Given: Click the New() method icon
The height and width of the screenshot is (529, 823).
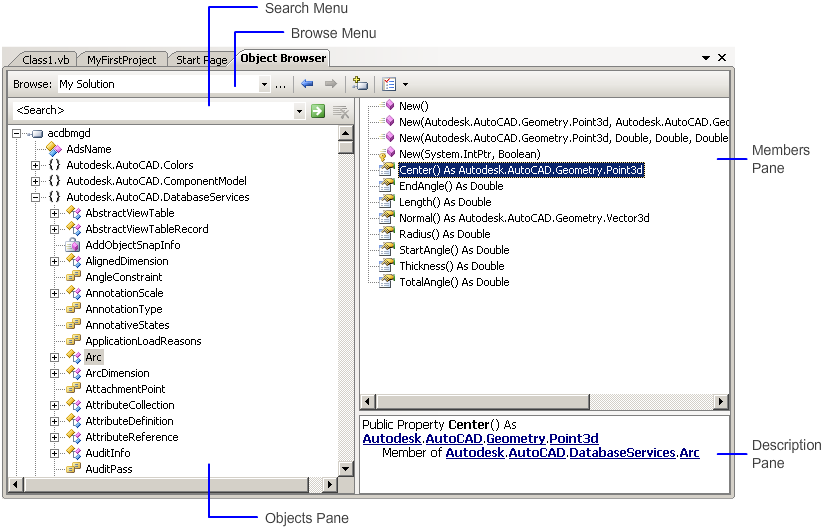Looking at the screenshot, I should point(389,105).
